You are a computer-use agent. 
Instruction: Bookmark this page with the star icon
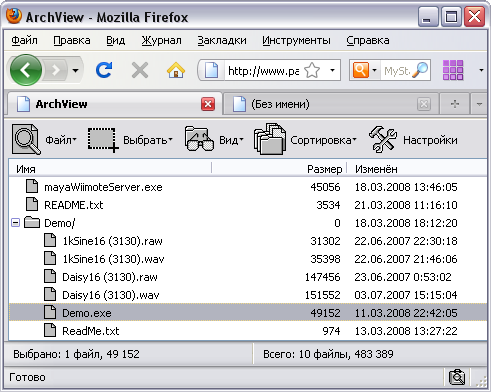[x=312, y=70]
